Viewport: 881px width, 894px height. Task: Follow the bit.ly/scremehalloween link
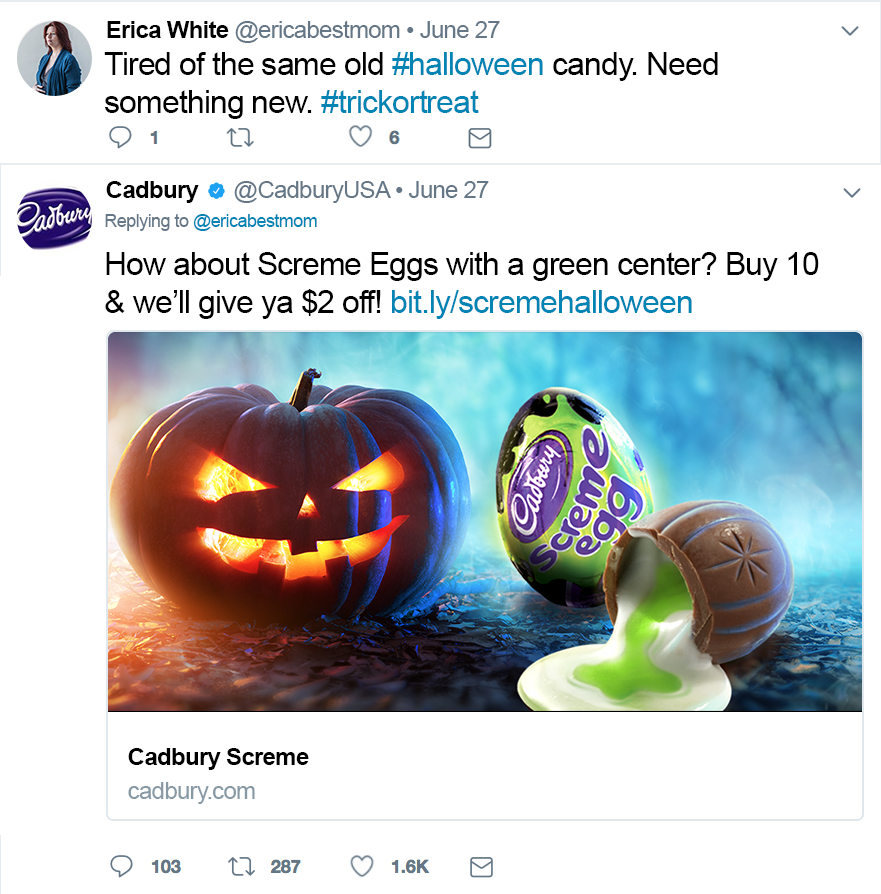click(x=541, y=302)
